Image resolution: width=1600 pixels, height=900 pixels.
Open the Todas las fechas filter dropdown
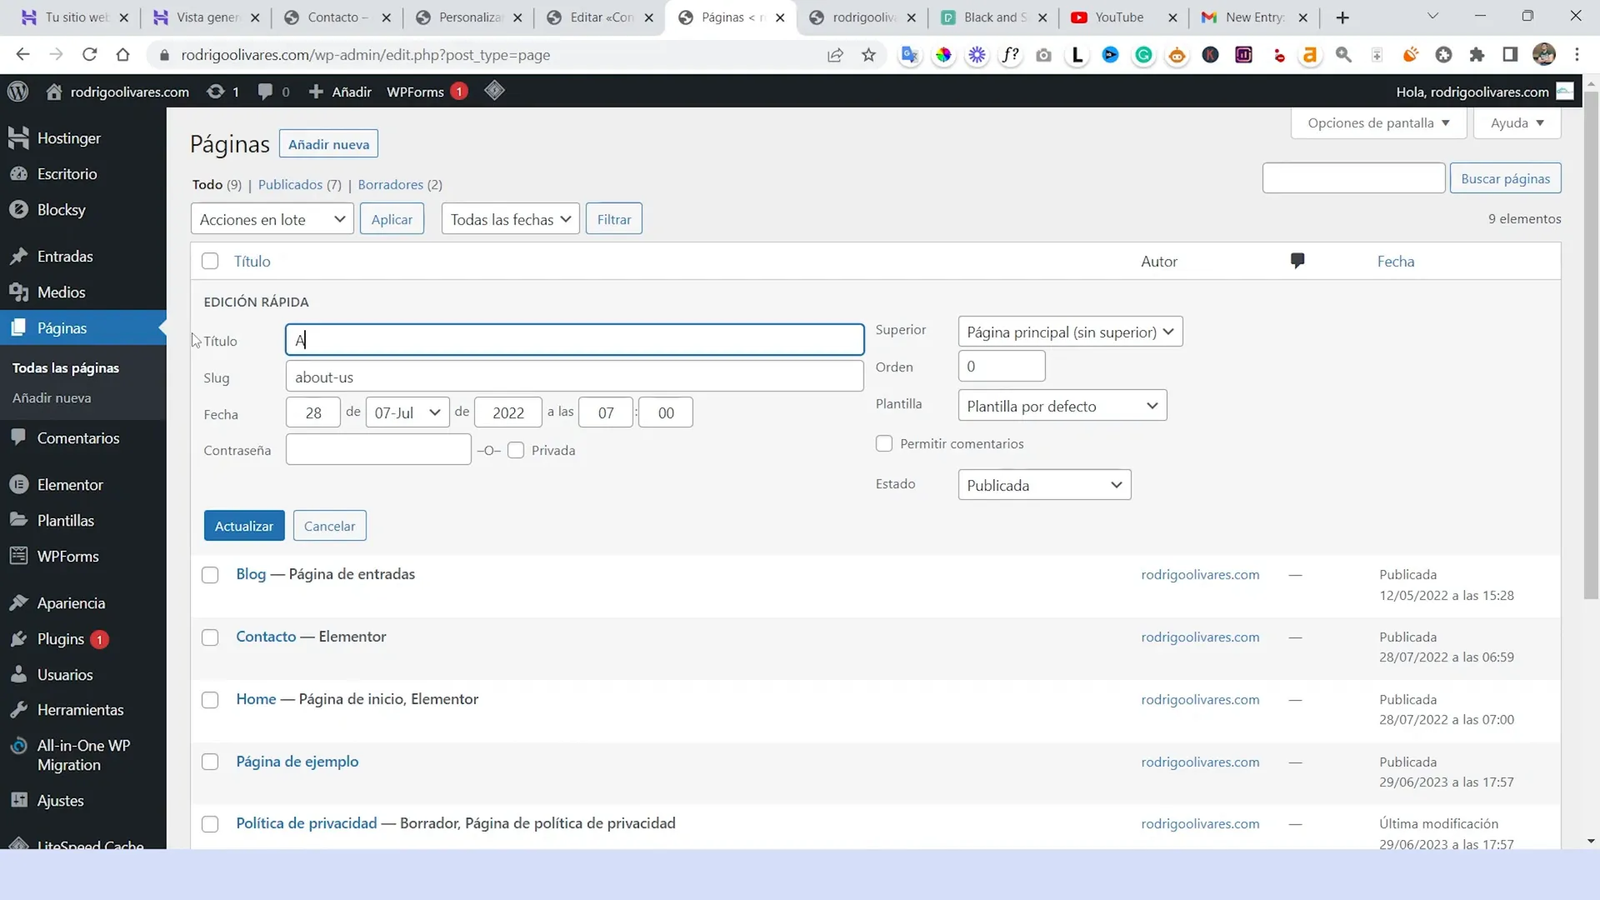tap(509, 218)
